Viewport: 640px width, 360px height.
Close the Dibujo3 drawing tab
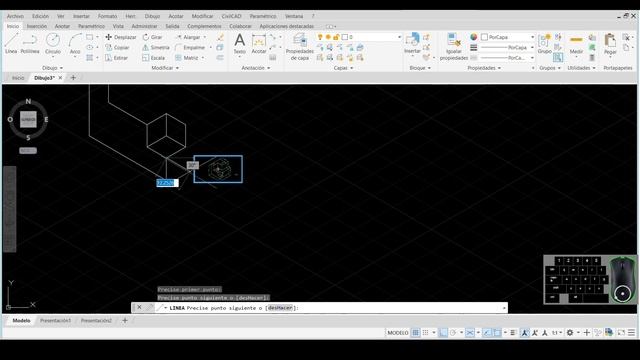pos(60,78)
